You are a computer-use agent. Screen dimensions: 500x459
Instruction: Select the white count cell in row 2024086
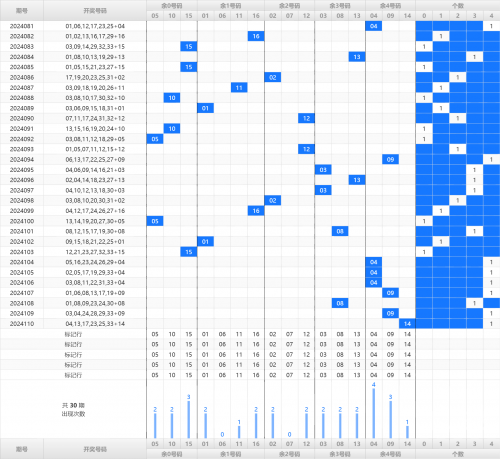(458, 77)
